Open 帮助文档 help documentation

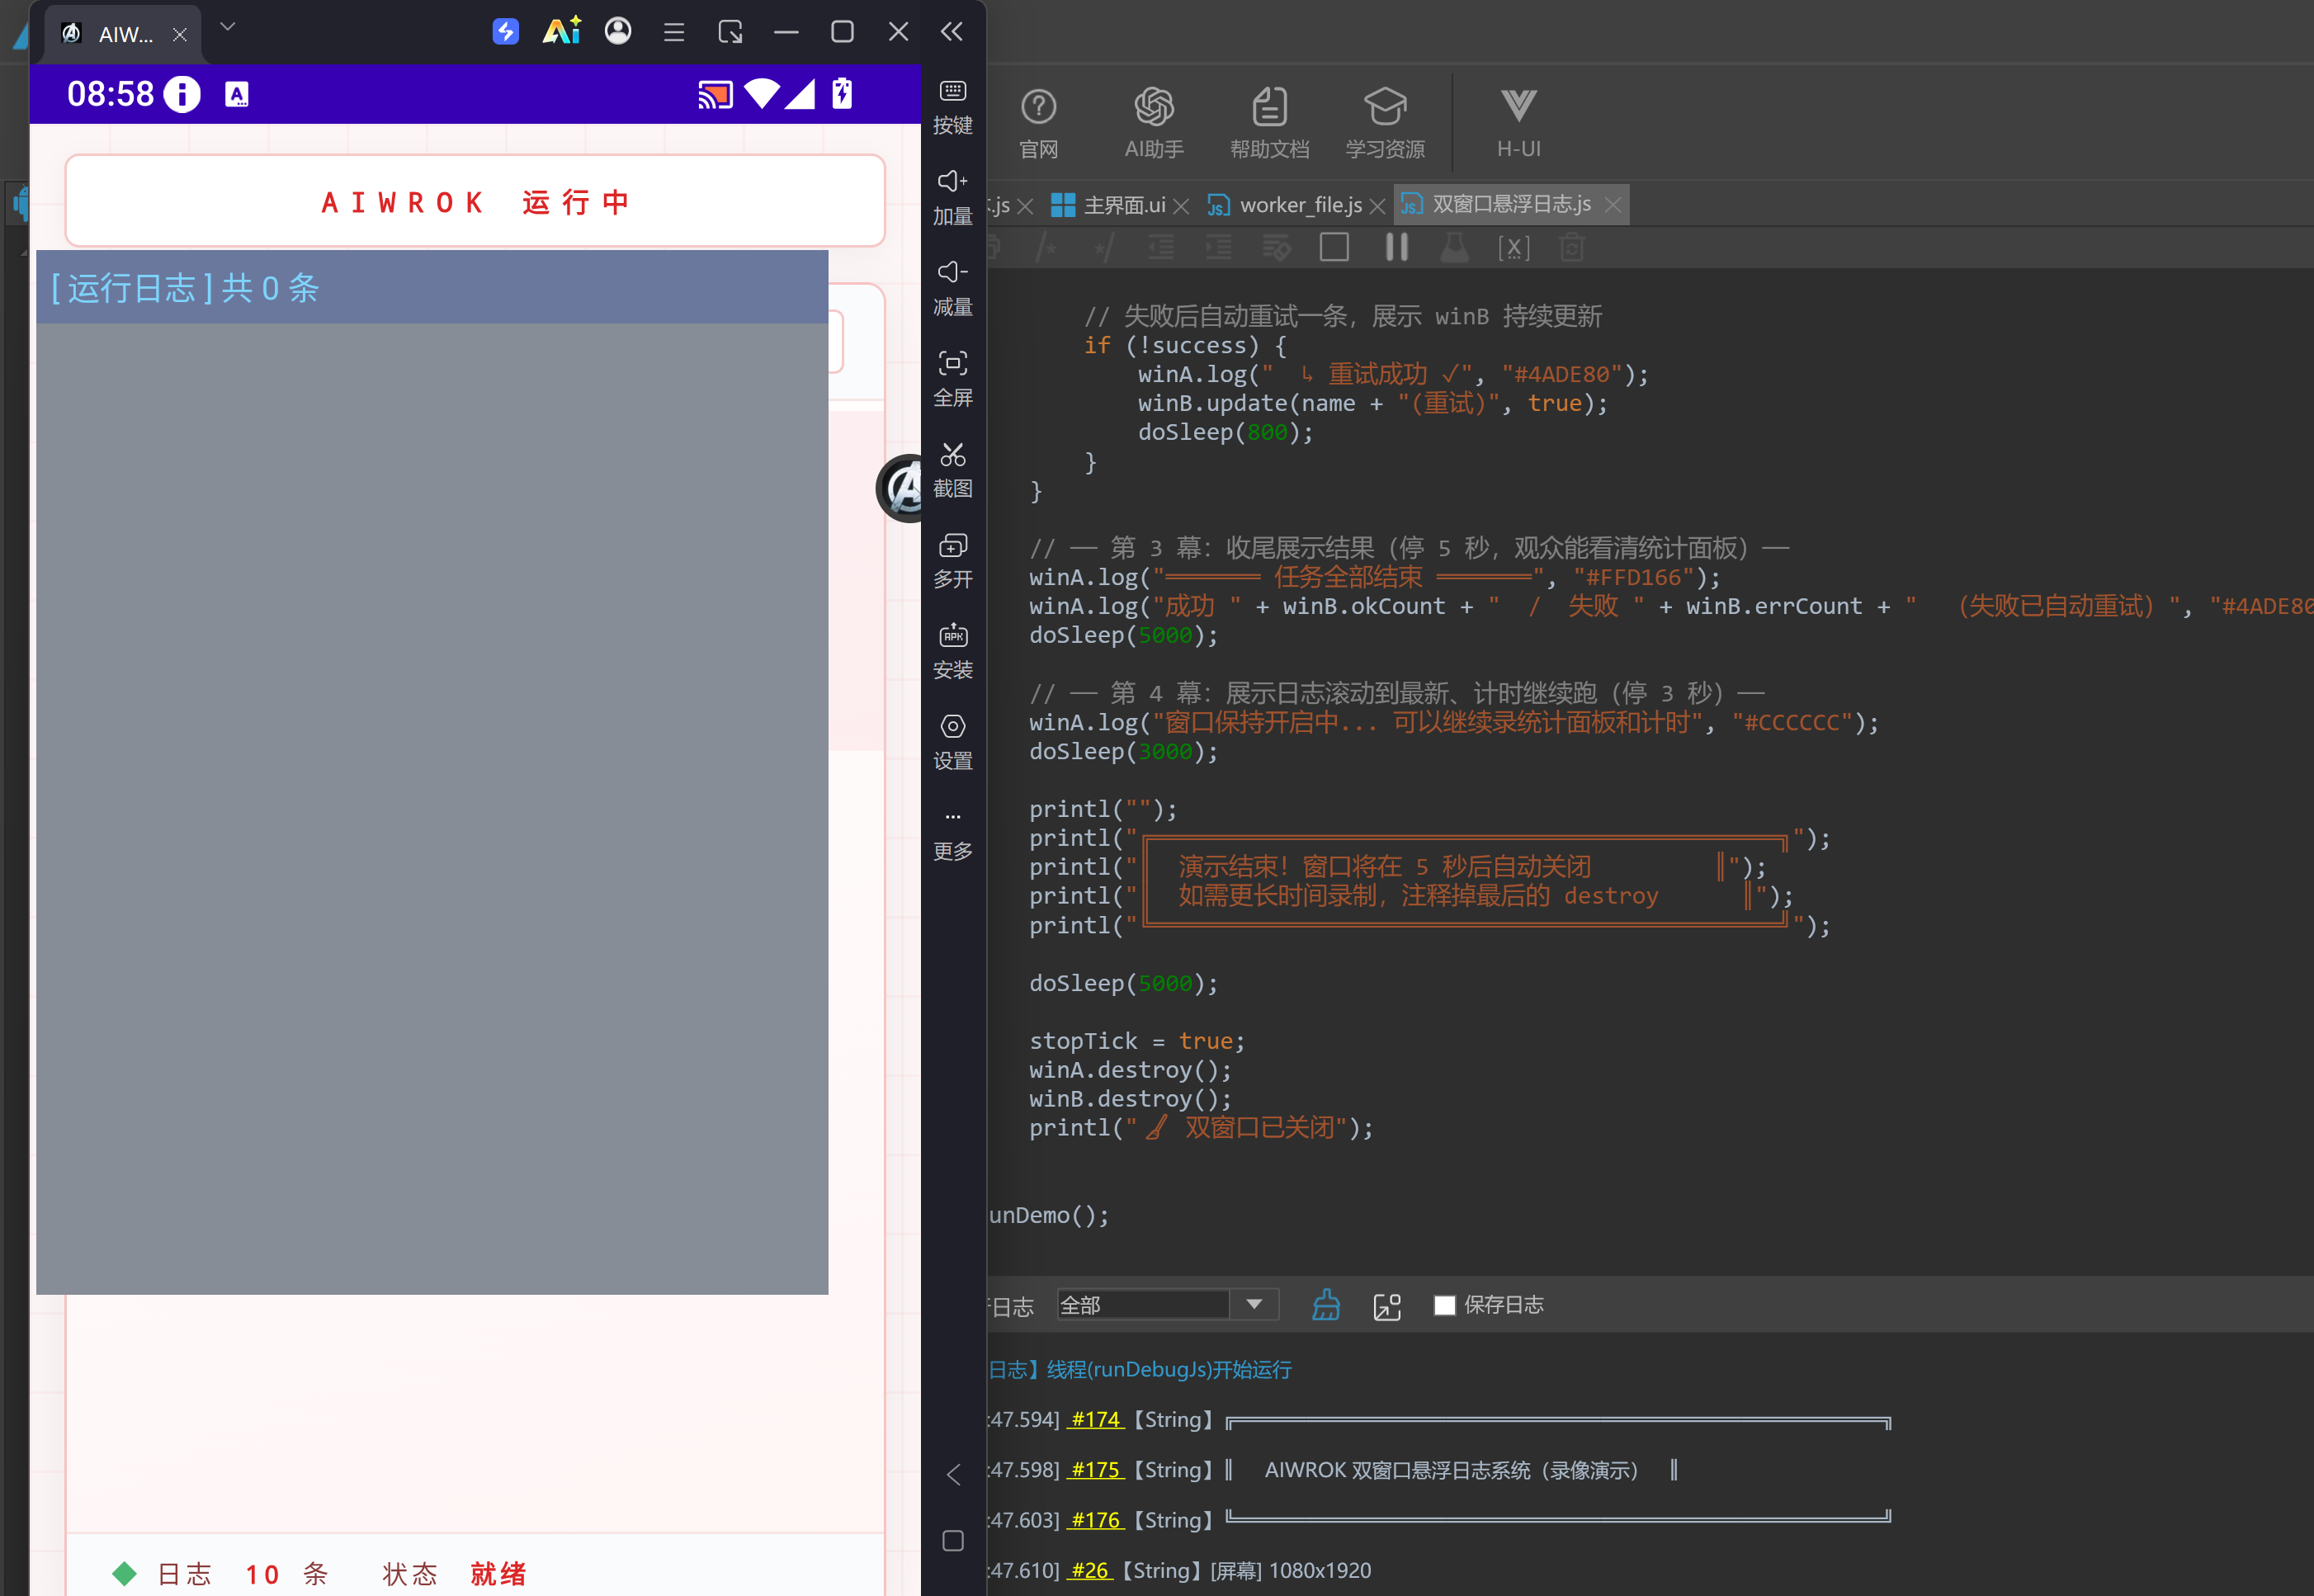coord(1269,124)
